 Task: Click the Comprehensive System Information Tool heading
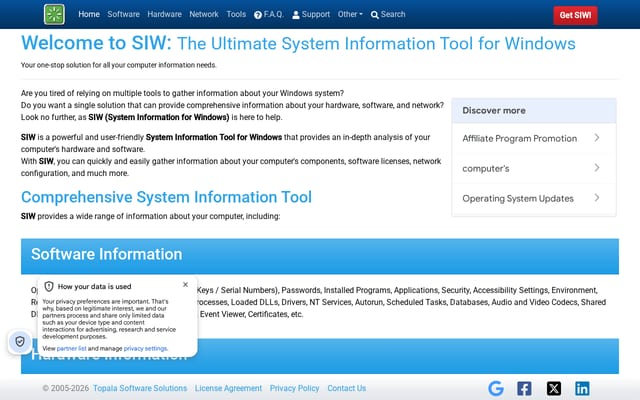(x=166, y=197)
